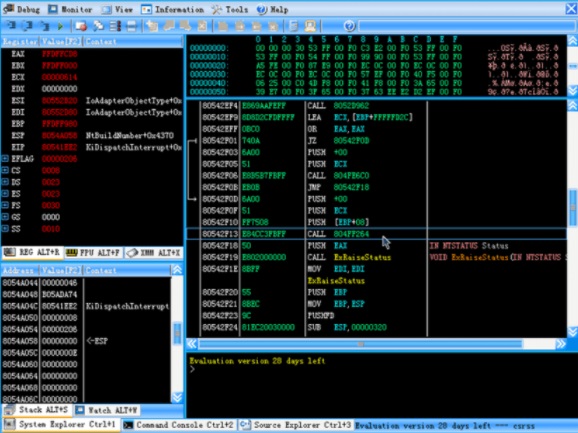The image size is (578, 433).
Task: Switch to Watch ALT+W tab
Action: point(107,410)
